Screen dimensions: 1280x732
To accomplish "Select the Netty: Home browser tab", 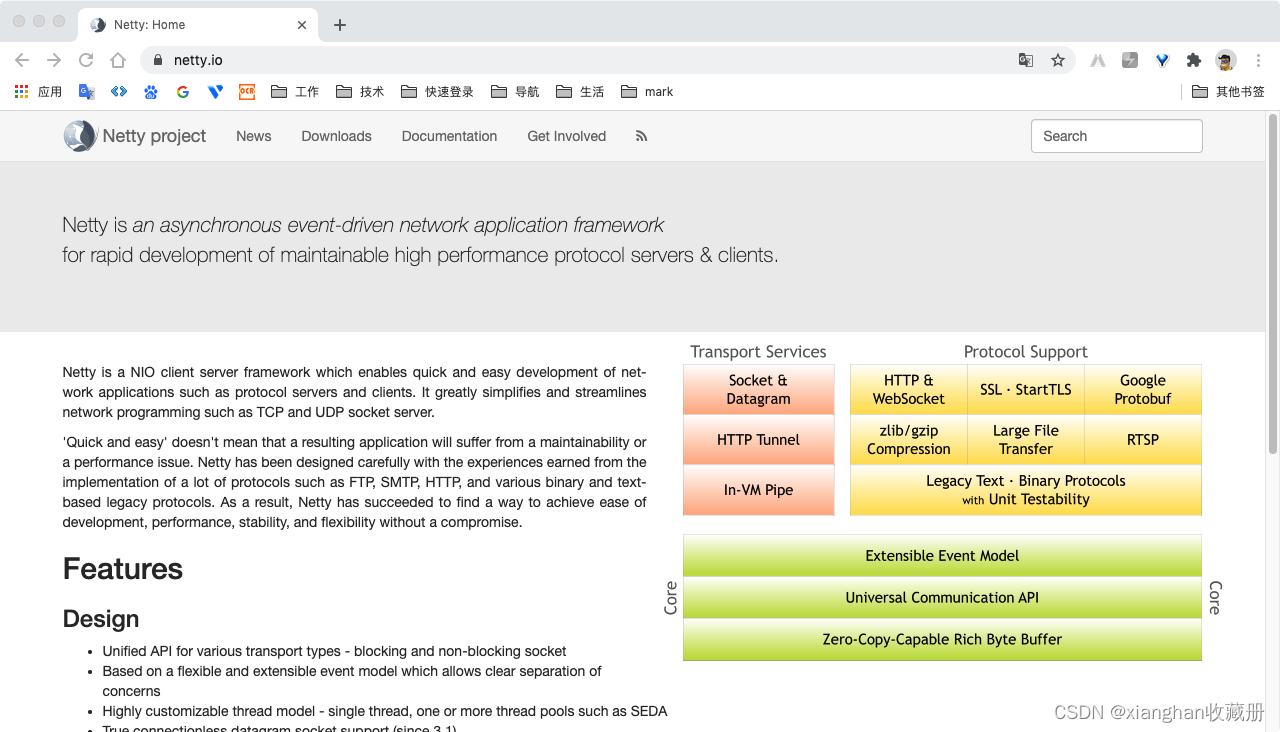I will (200, 25).
